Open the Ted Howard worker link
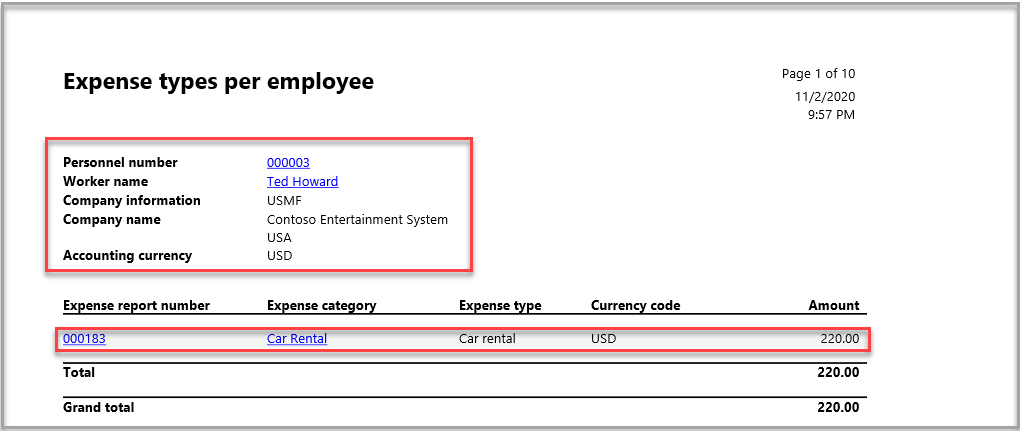1020x431 pixels. [302, 181]
